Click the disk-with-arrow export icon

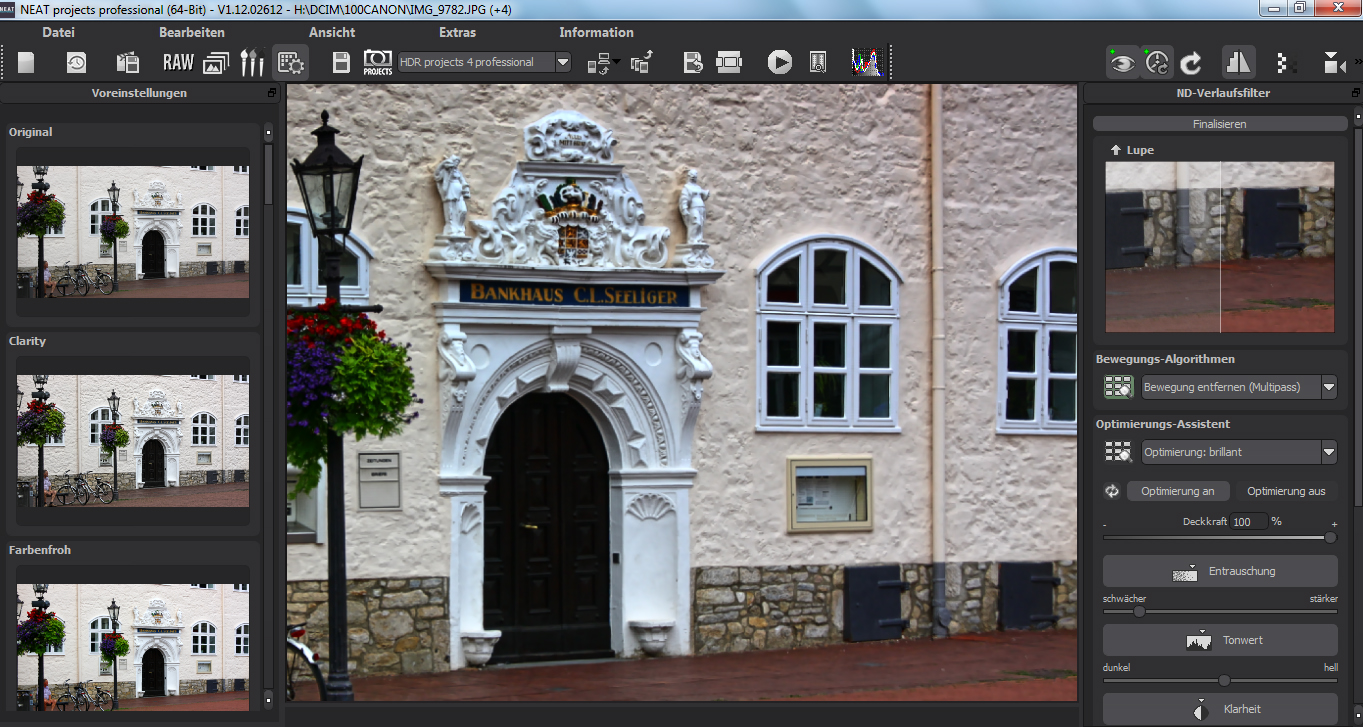(x=693, y=62)
